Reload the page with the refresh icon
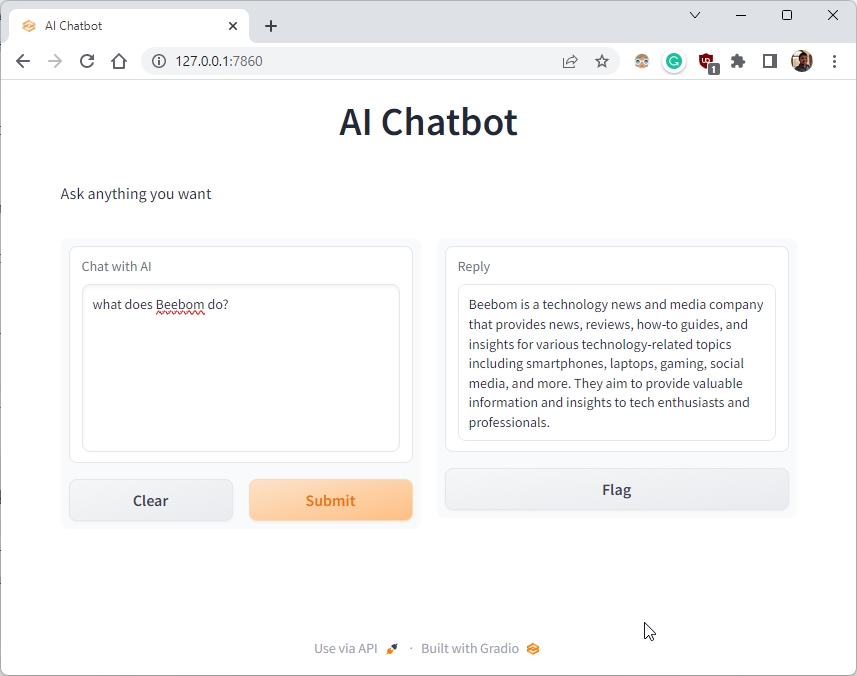This screenshot has height=676, width=857. [87, 61]
